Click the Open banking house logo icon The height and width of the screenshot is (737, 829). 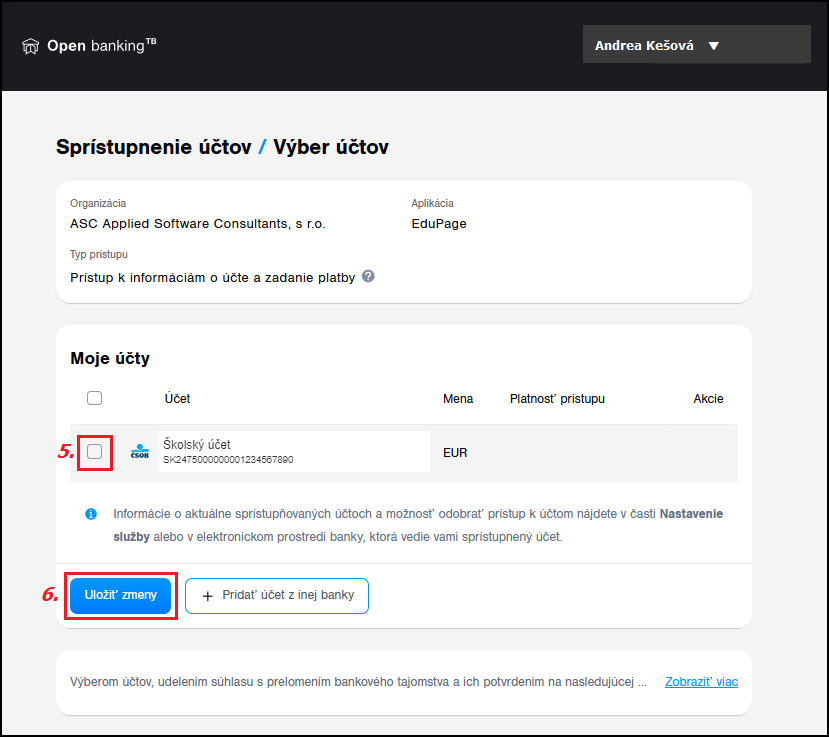[31, 47]
